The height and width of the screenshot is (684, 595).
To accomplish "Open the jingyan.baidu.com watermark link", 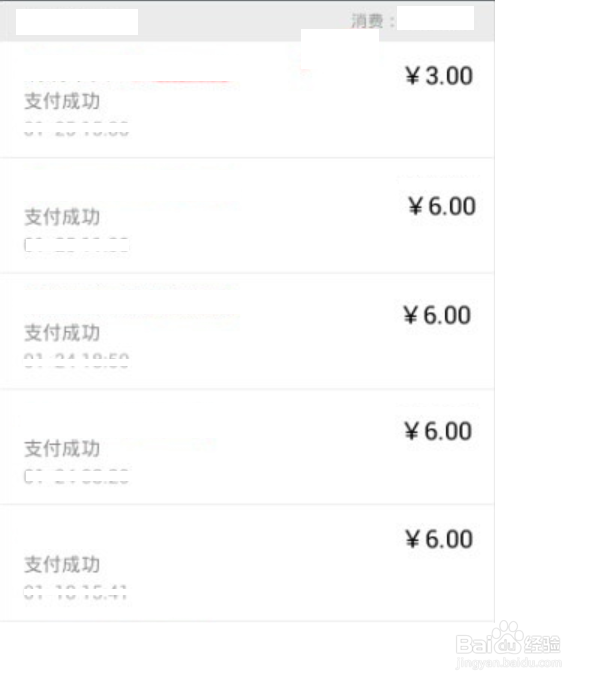I will click(509, 663).
